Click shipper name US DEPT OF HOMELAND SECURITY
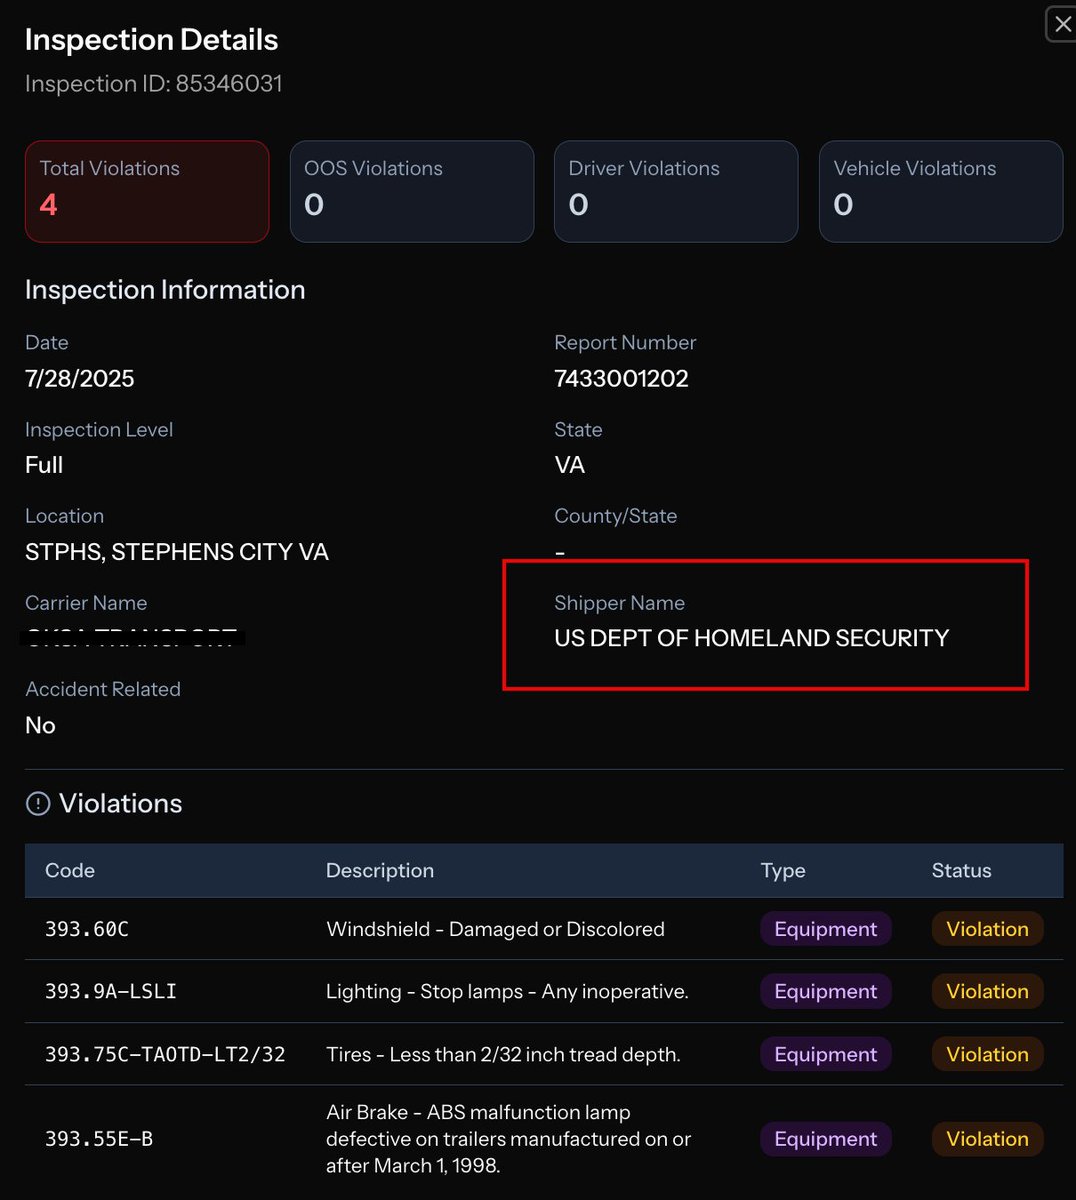 click(752, 638)
